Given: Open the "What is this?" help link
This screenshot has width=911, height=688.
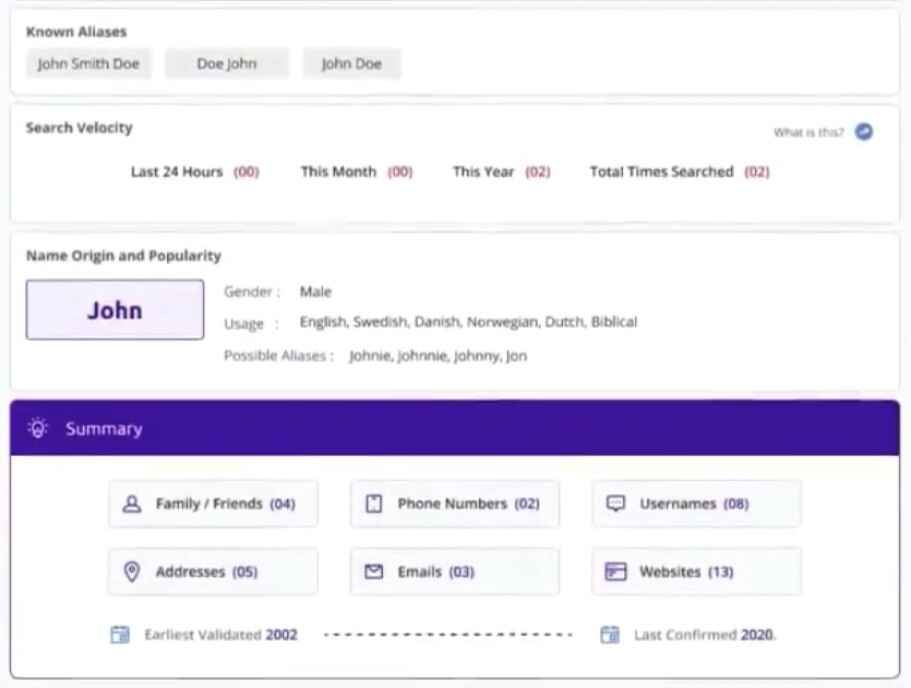Looking at the screenshot, I should (808, 132).
